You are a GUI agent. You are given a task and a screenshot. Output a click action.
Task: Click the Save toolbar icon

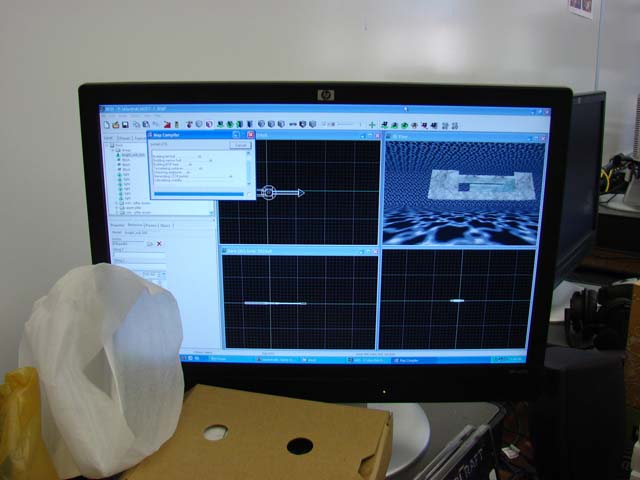124,124
